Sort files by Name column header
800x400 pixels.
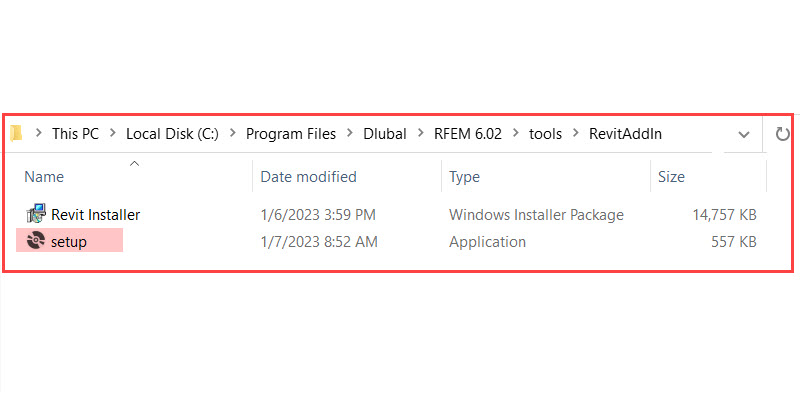44,177
